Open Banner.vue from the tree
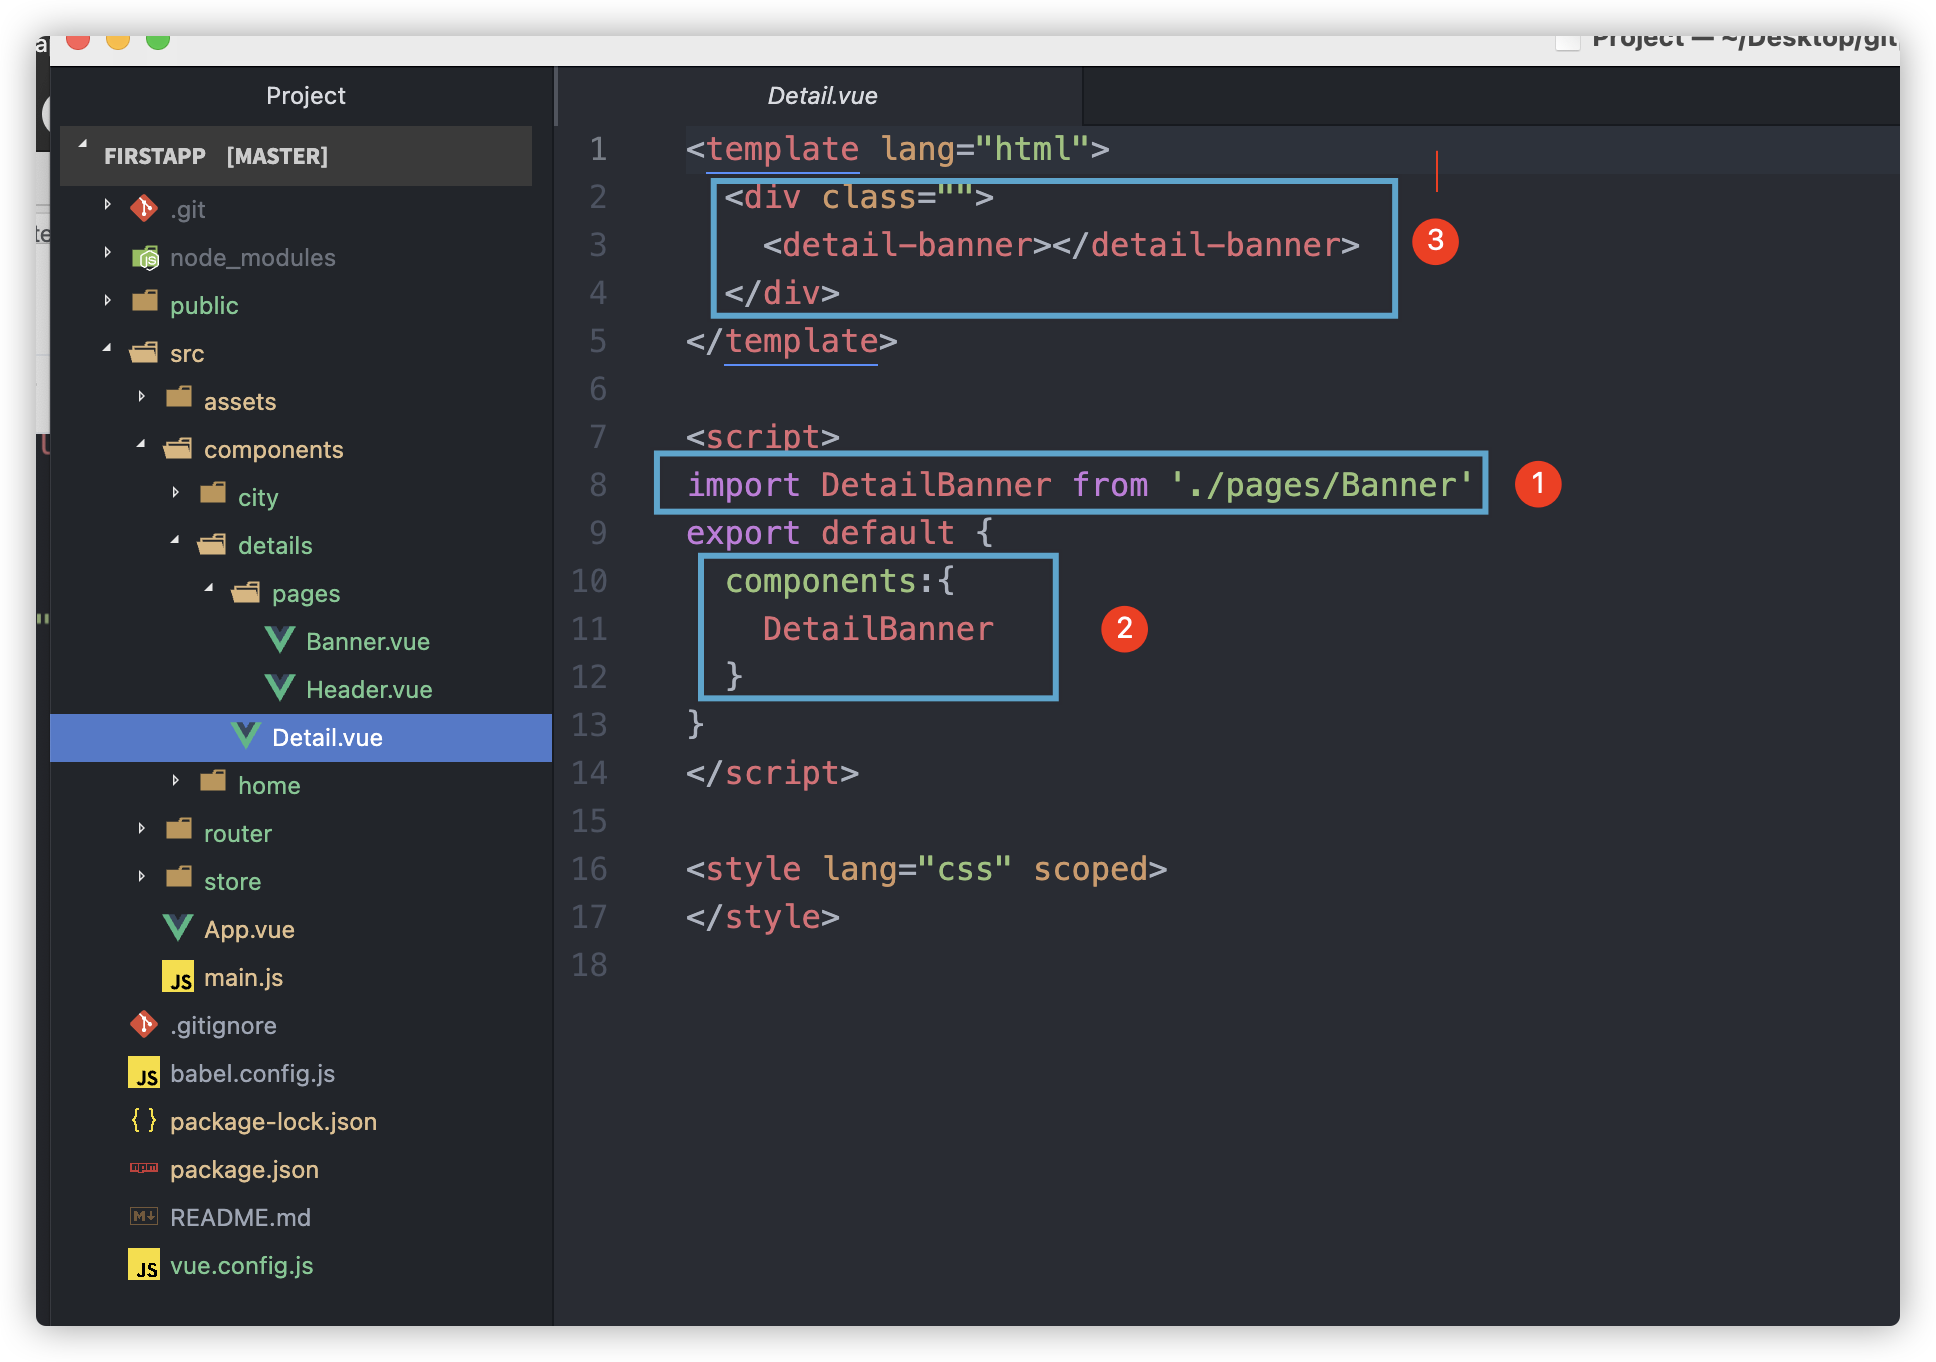 [x=368, y=641]
